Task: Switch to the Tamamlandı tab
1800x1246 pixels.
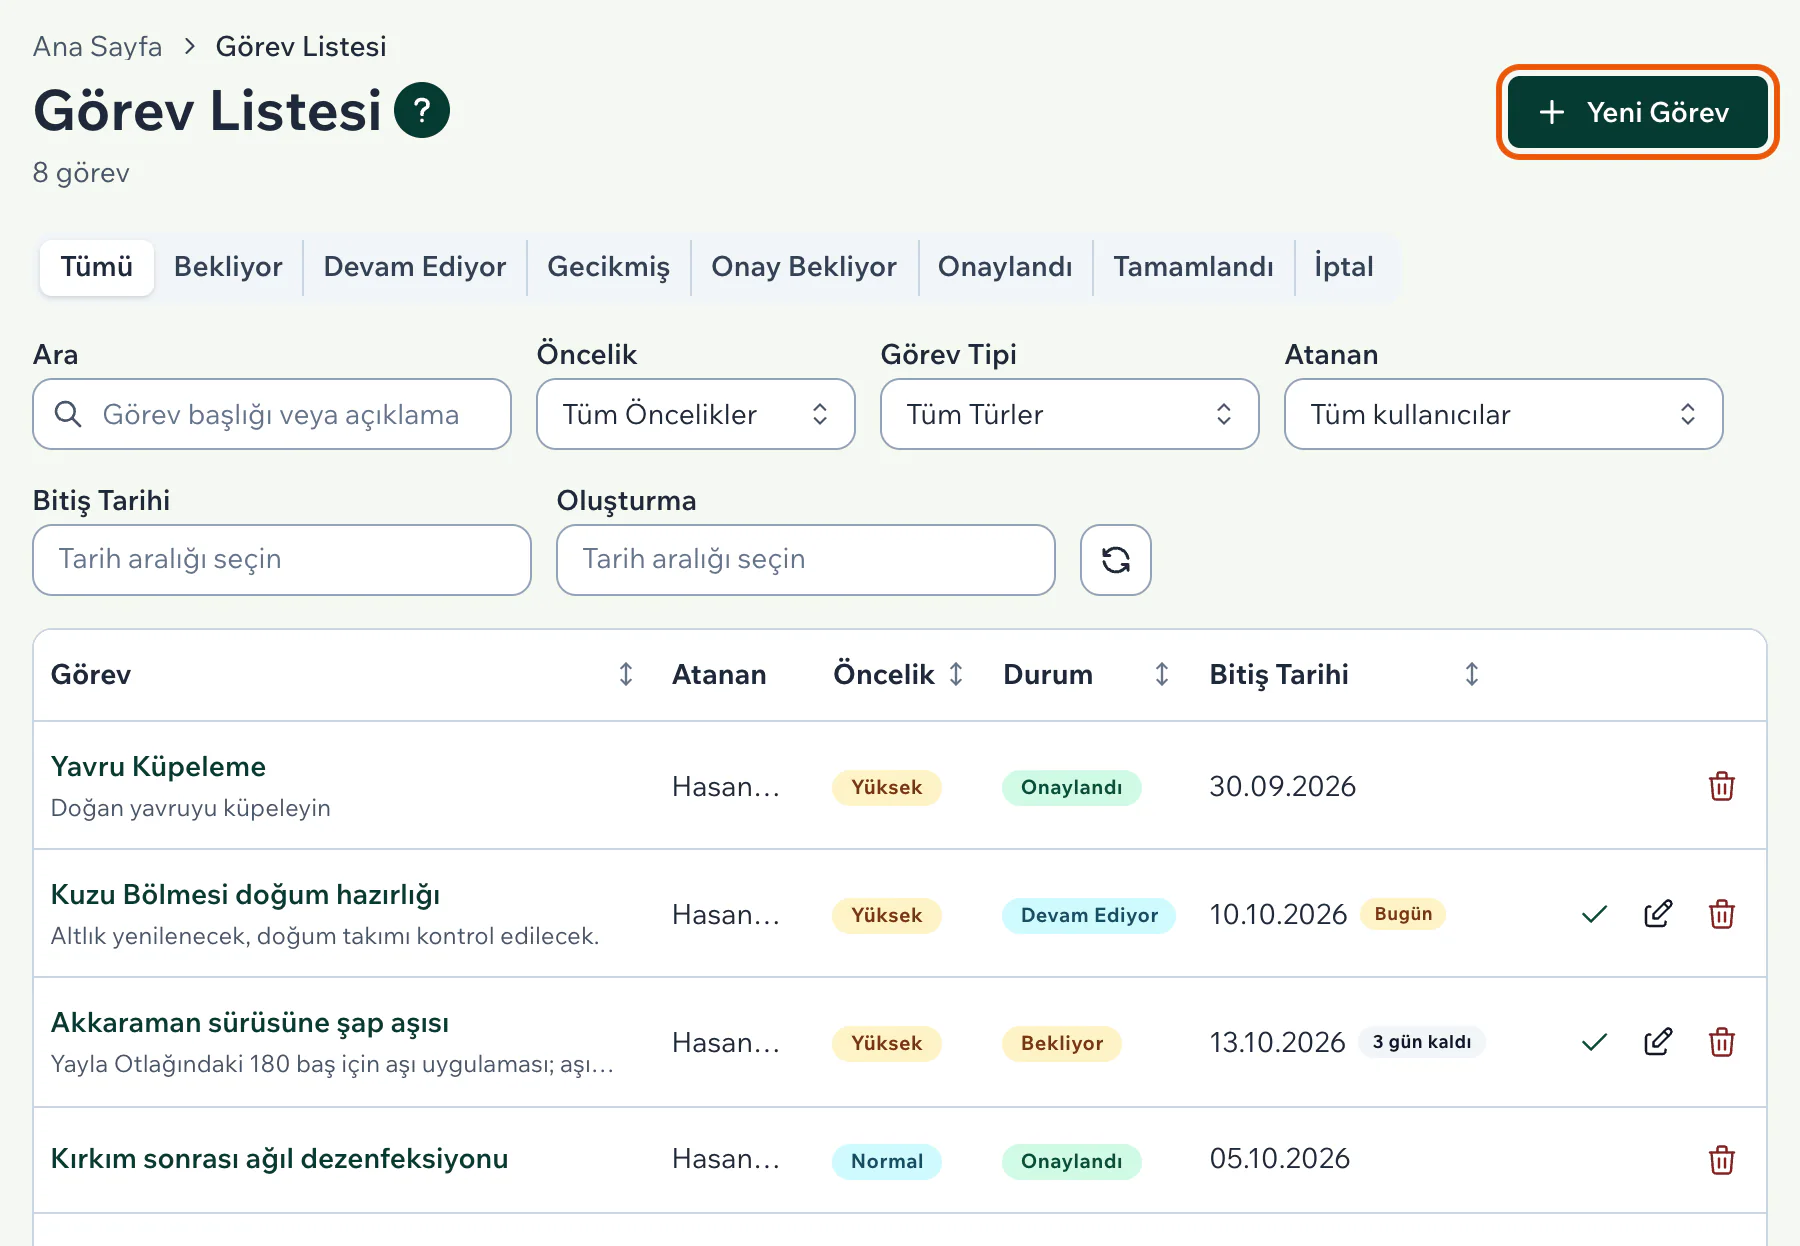Action: pyautogui.click(x=1194, y=267)
